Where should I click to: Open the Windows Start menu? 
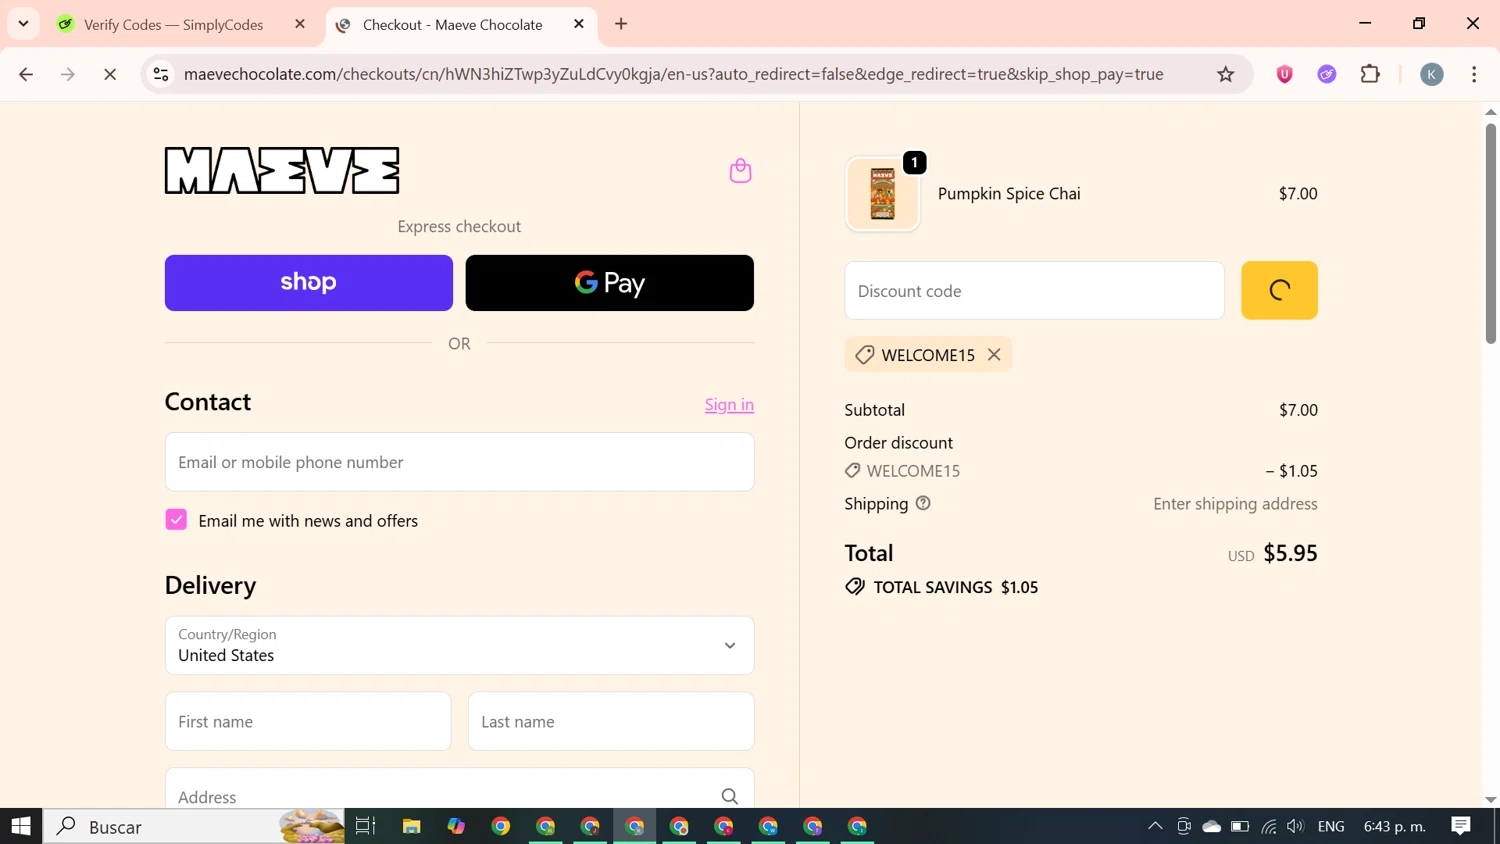21,826
